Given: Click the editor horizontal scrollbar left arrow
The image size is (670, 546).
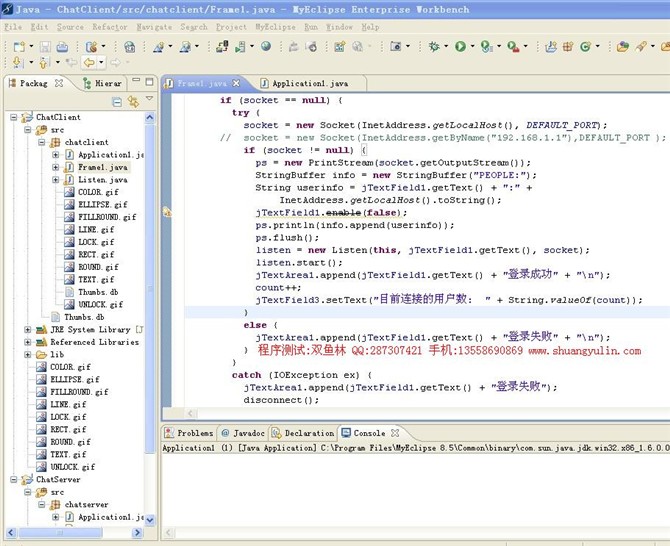Looking at the screenshot, I should pyautogui.click(x=190, y=413).
